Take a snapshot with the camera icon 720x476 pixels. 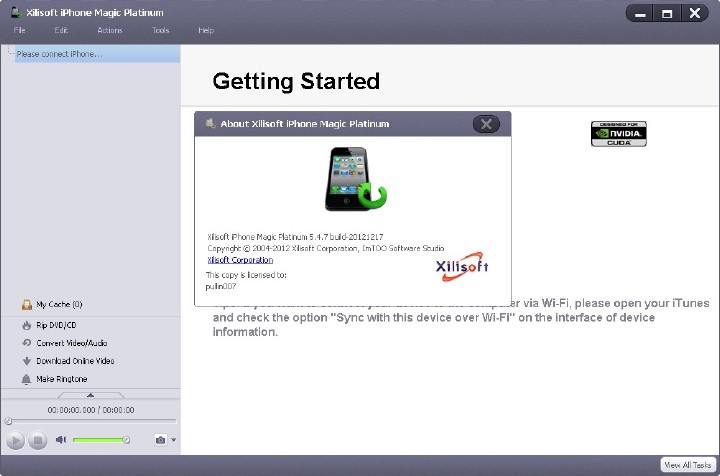[159, 440]
